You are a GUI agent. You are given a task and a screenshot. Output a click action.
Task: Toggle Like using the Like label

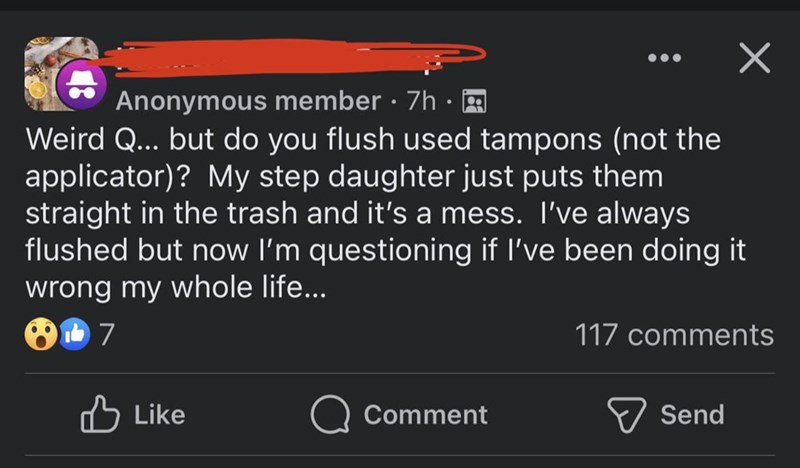coord(158,414)
